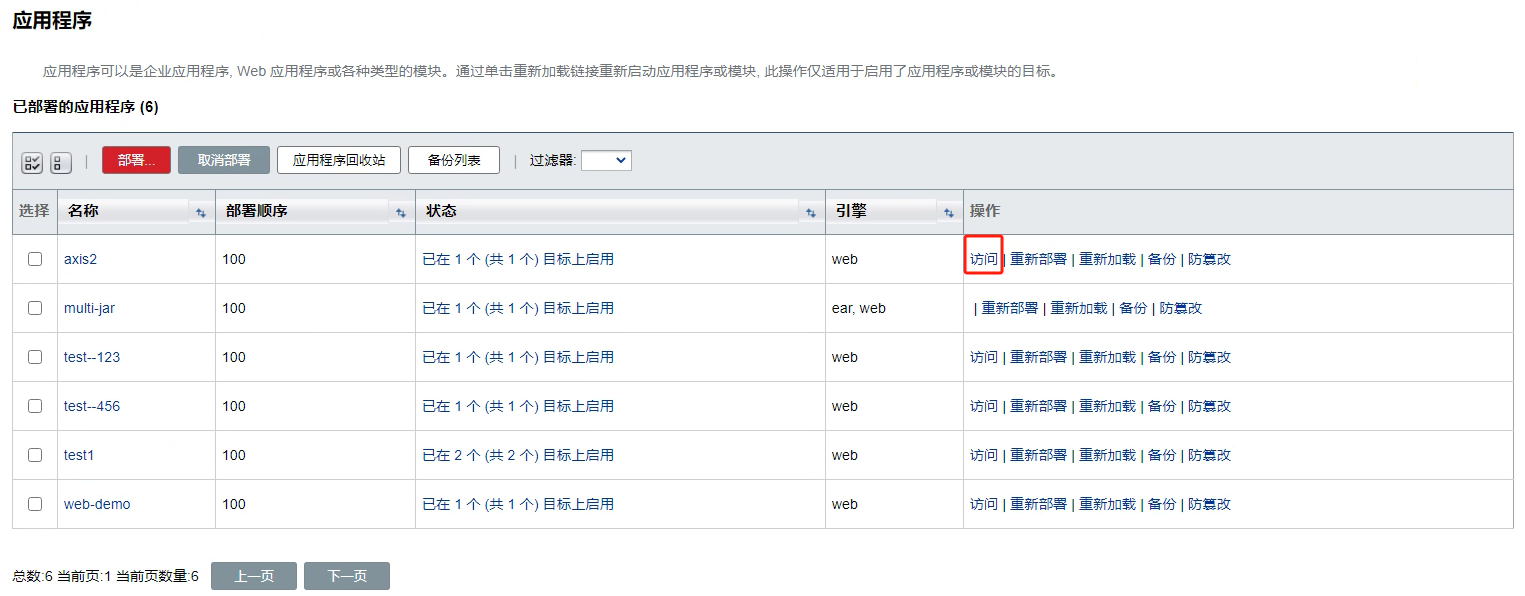Open the test--456 application link
Viewport: 1525px width, 596px height.
pos(92,406)
